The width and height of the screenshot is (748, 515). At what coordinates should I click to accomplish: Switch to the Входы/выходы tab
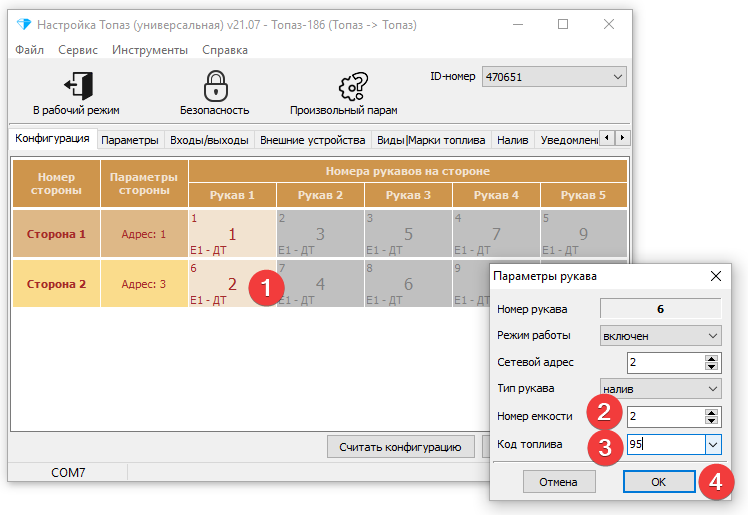(x=209, y=140)
